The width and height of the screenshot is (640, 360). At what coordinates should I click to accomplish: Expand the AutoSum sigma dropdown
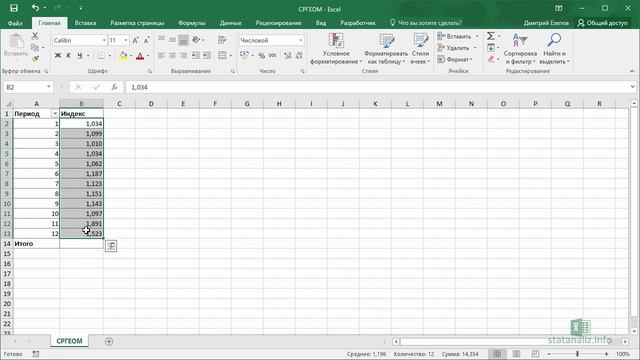point(499,36)
